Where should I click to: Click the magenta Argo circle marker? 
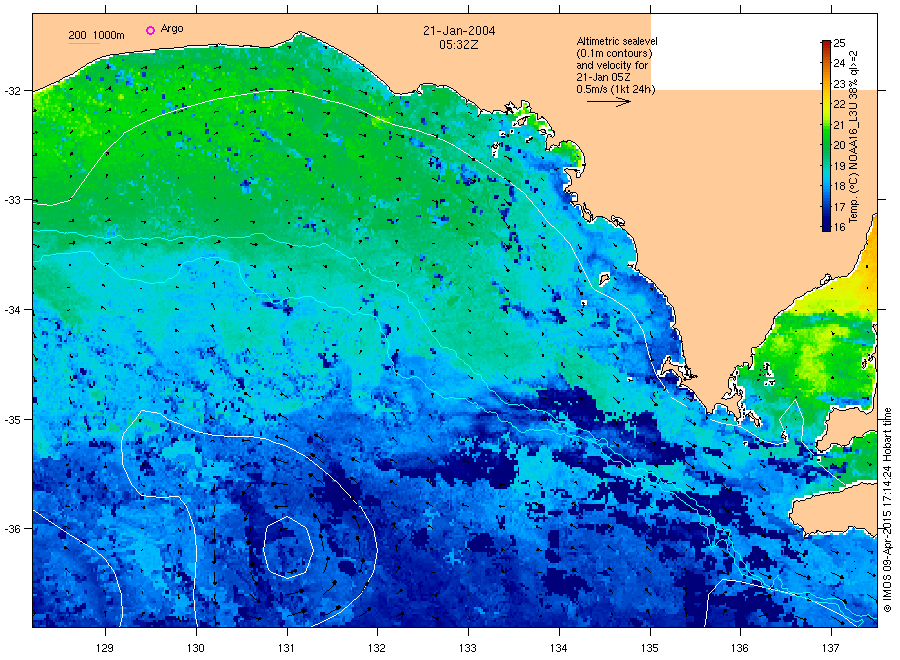pyautogui.click(x=150, y=30)
